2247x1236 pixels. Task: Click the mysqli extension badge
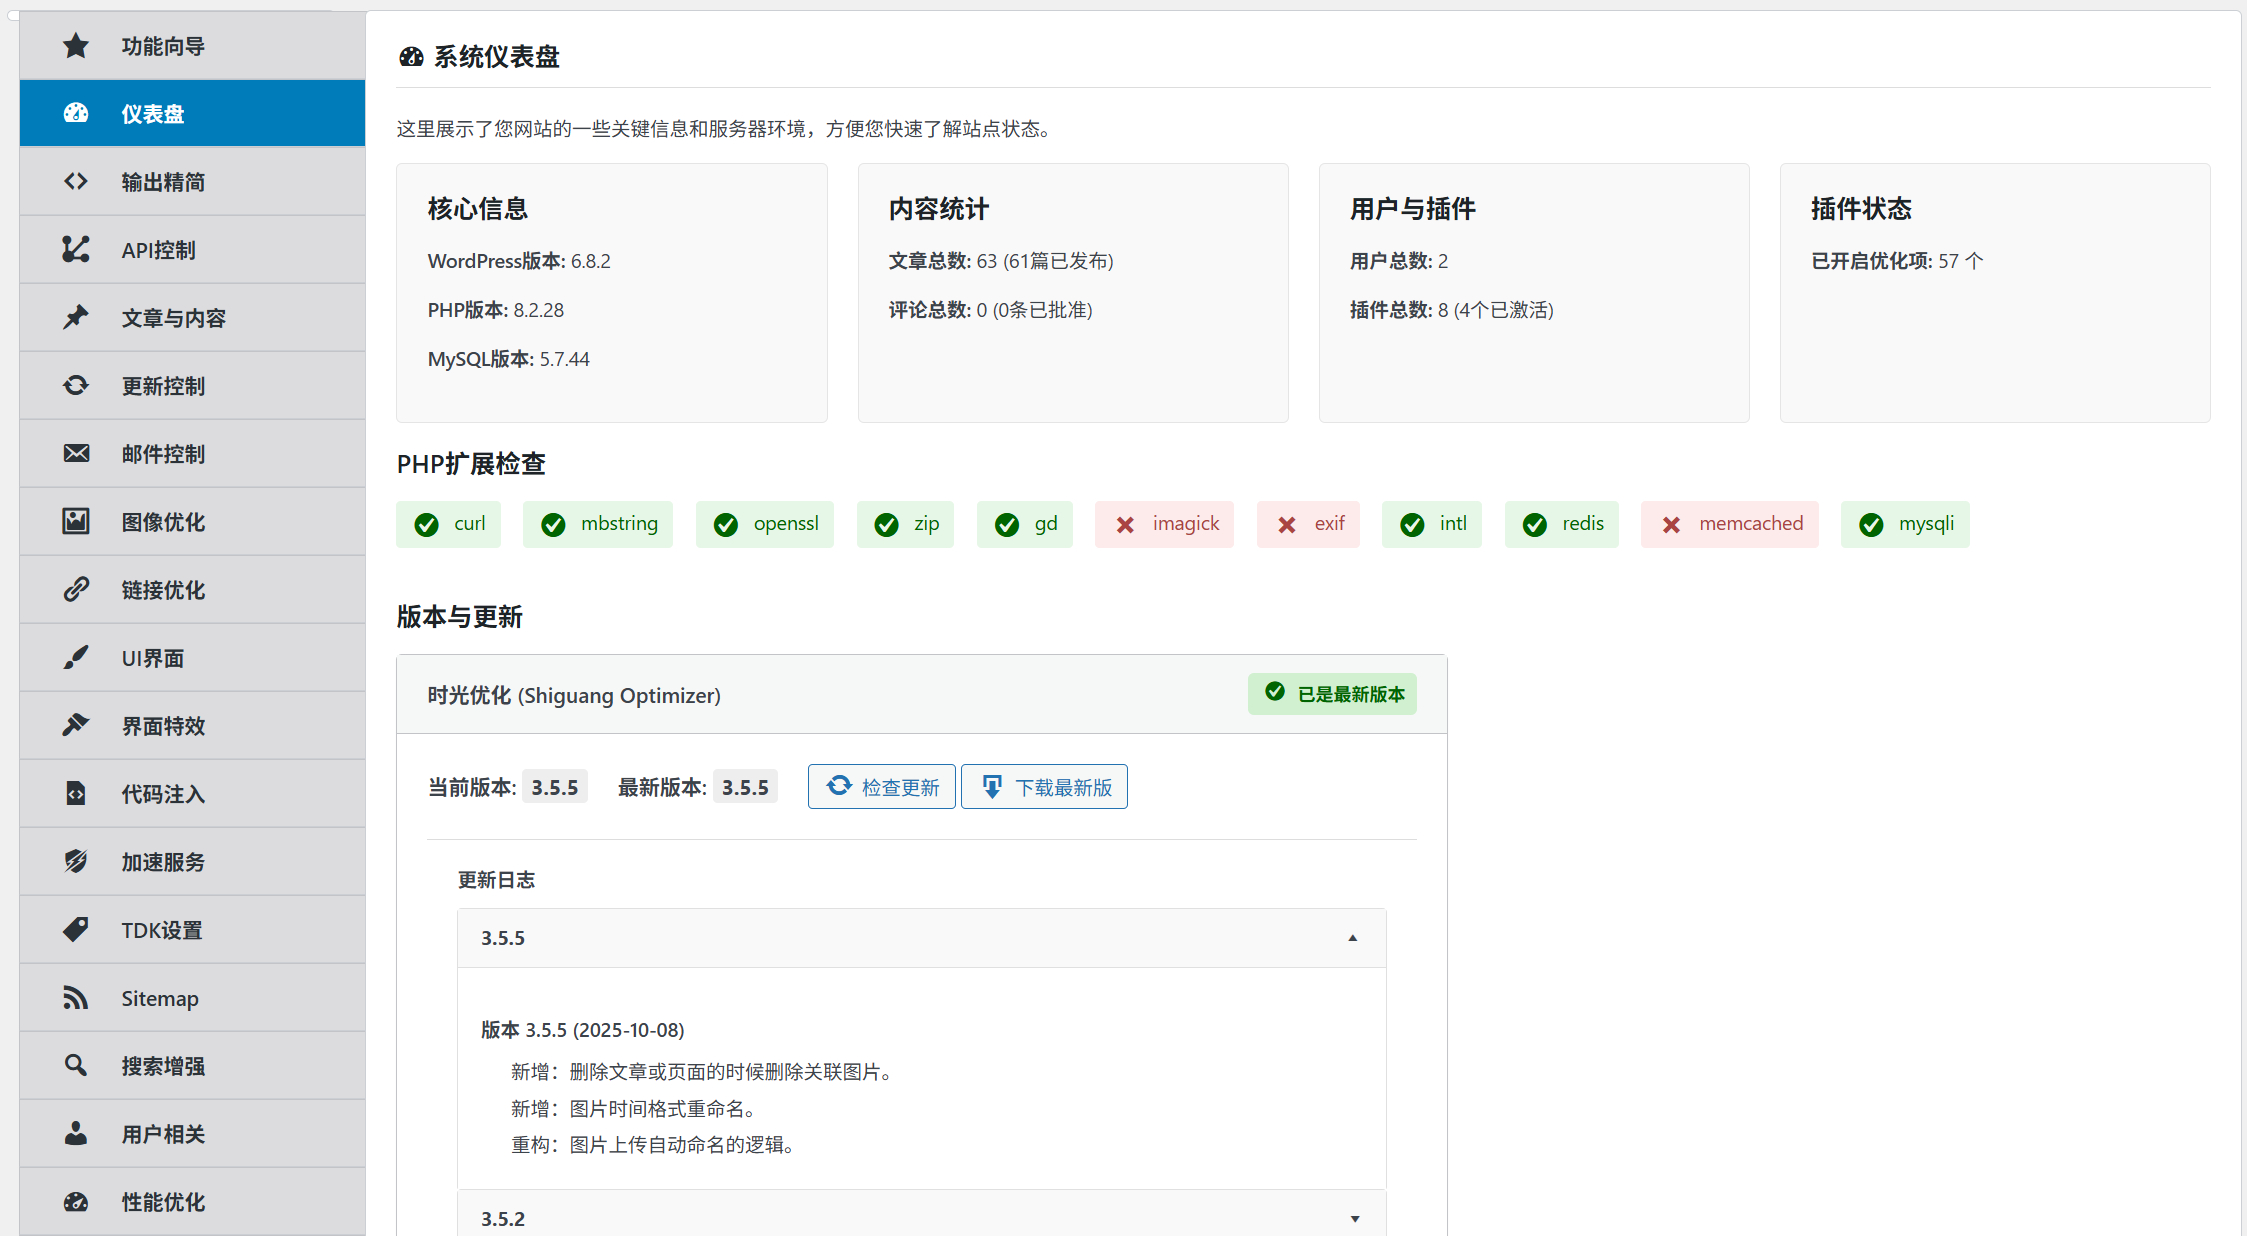[1905, 524]
